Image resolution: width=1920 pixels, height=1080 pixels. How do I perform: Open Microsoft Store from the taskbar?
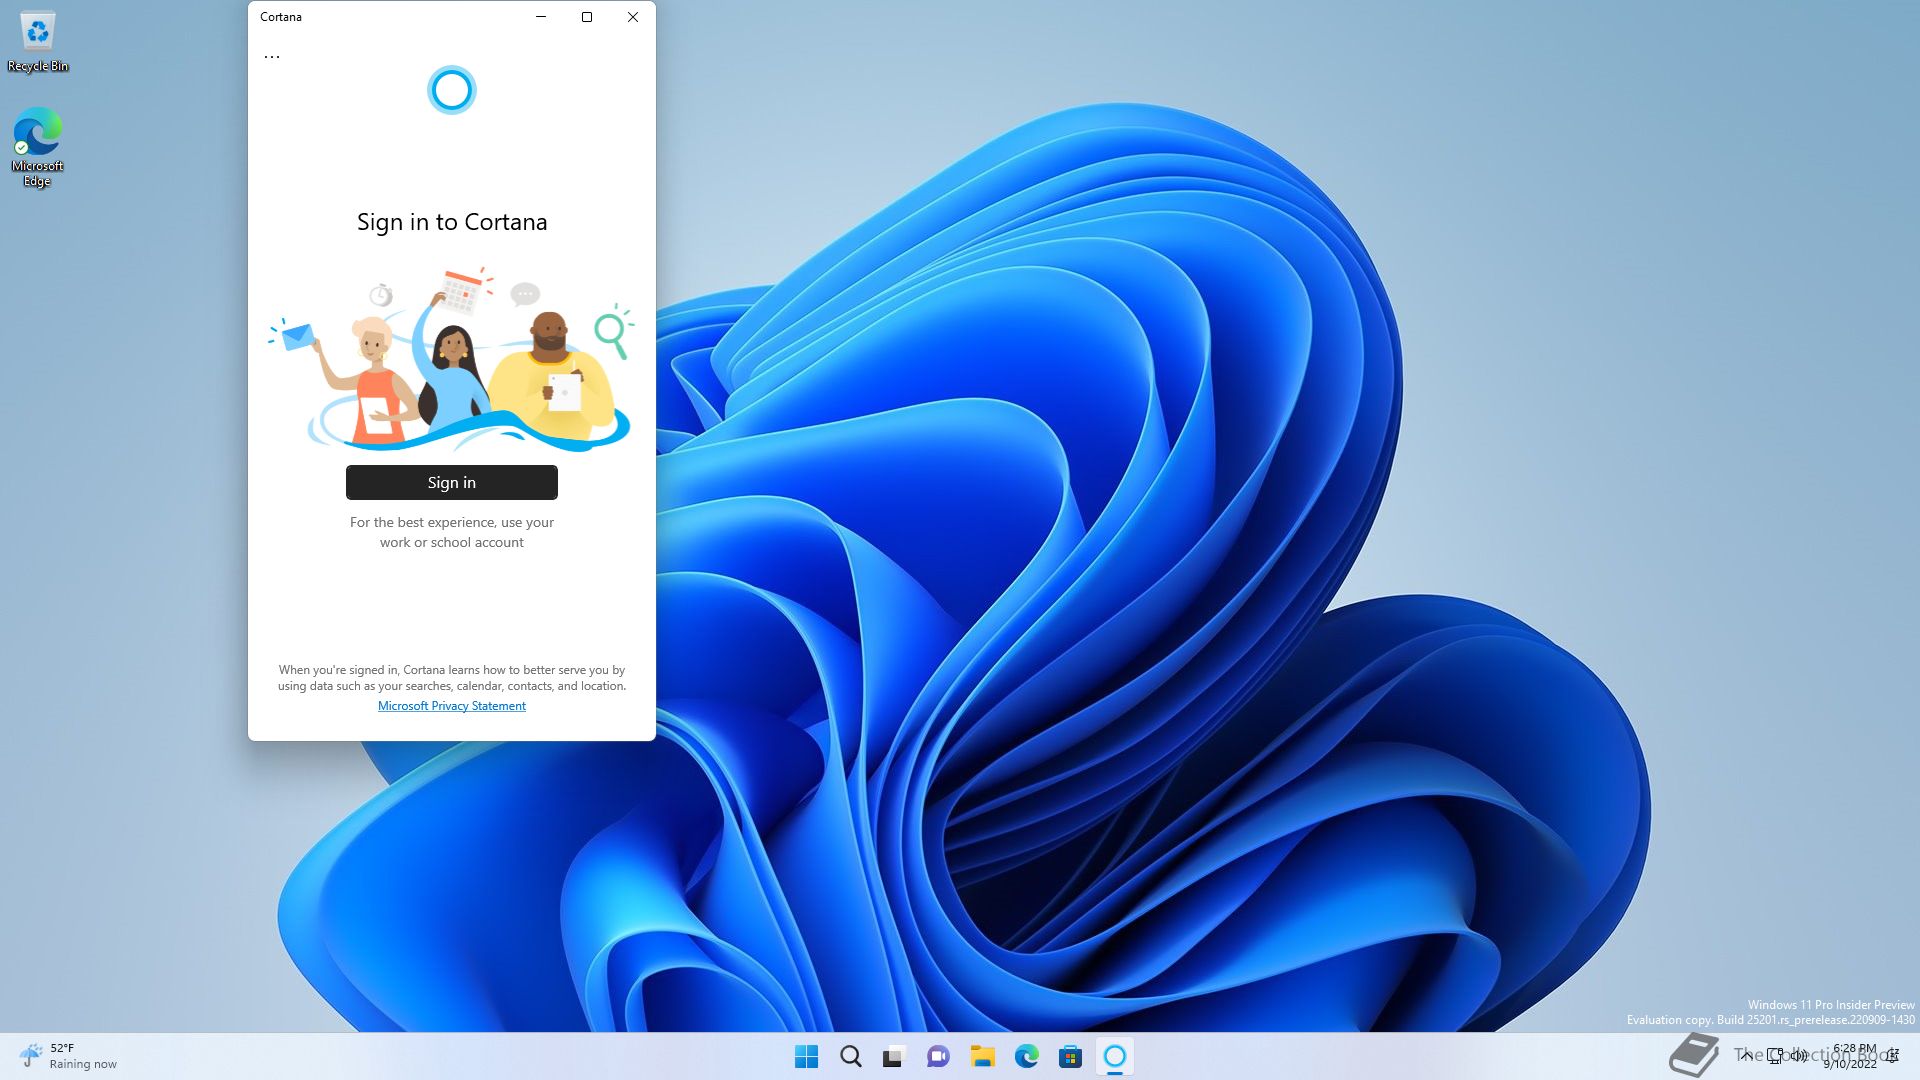1070,1056
